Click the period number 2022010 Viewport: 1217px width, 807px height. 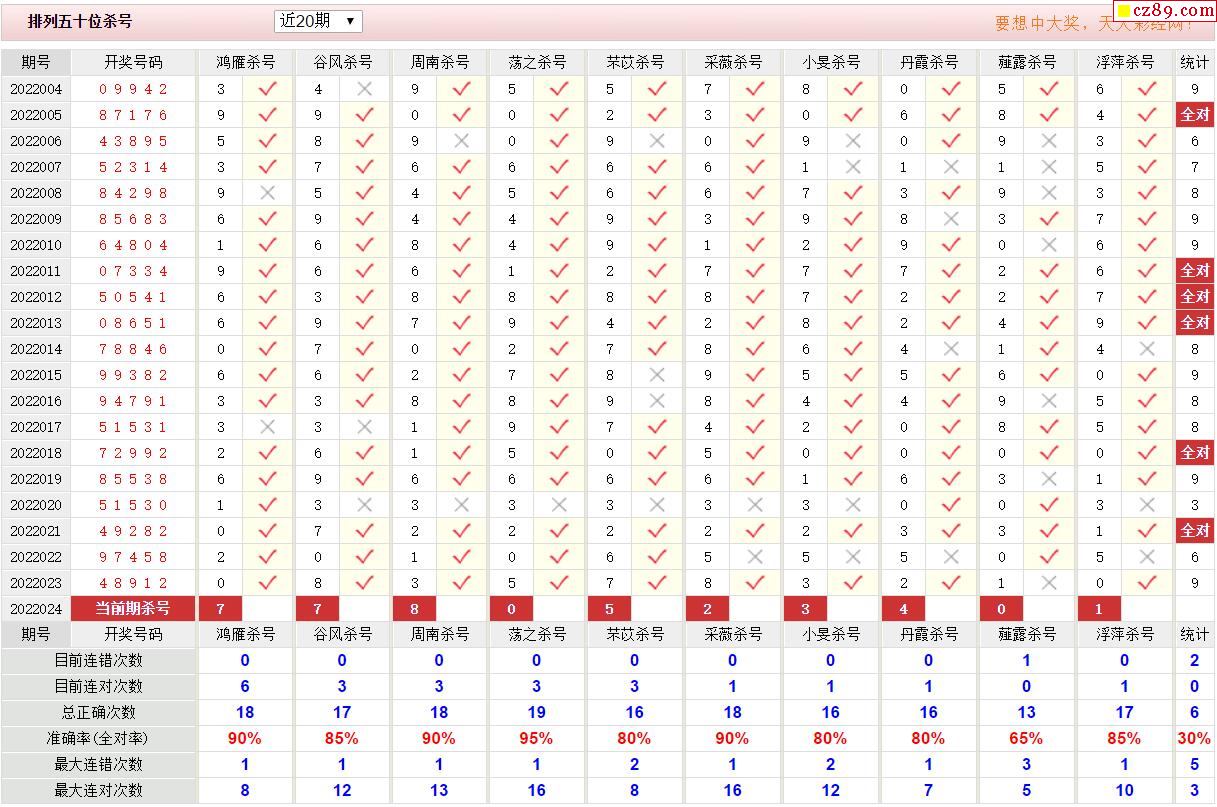click(36, 245)
